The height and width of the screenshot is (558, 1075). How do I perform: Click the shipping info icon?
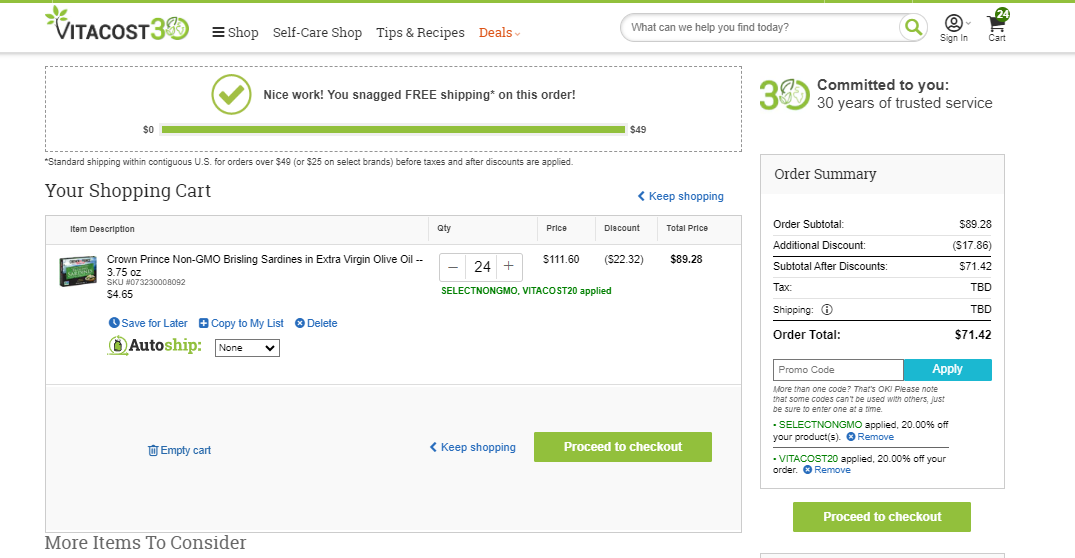tap(827, 310)
